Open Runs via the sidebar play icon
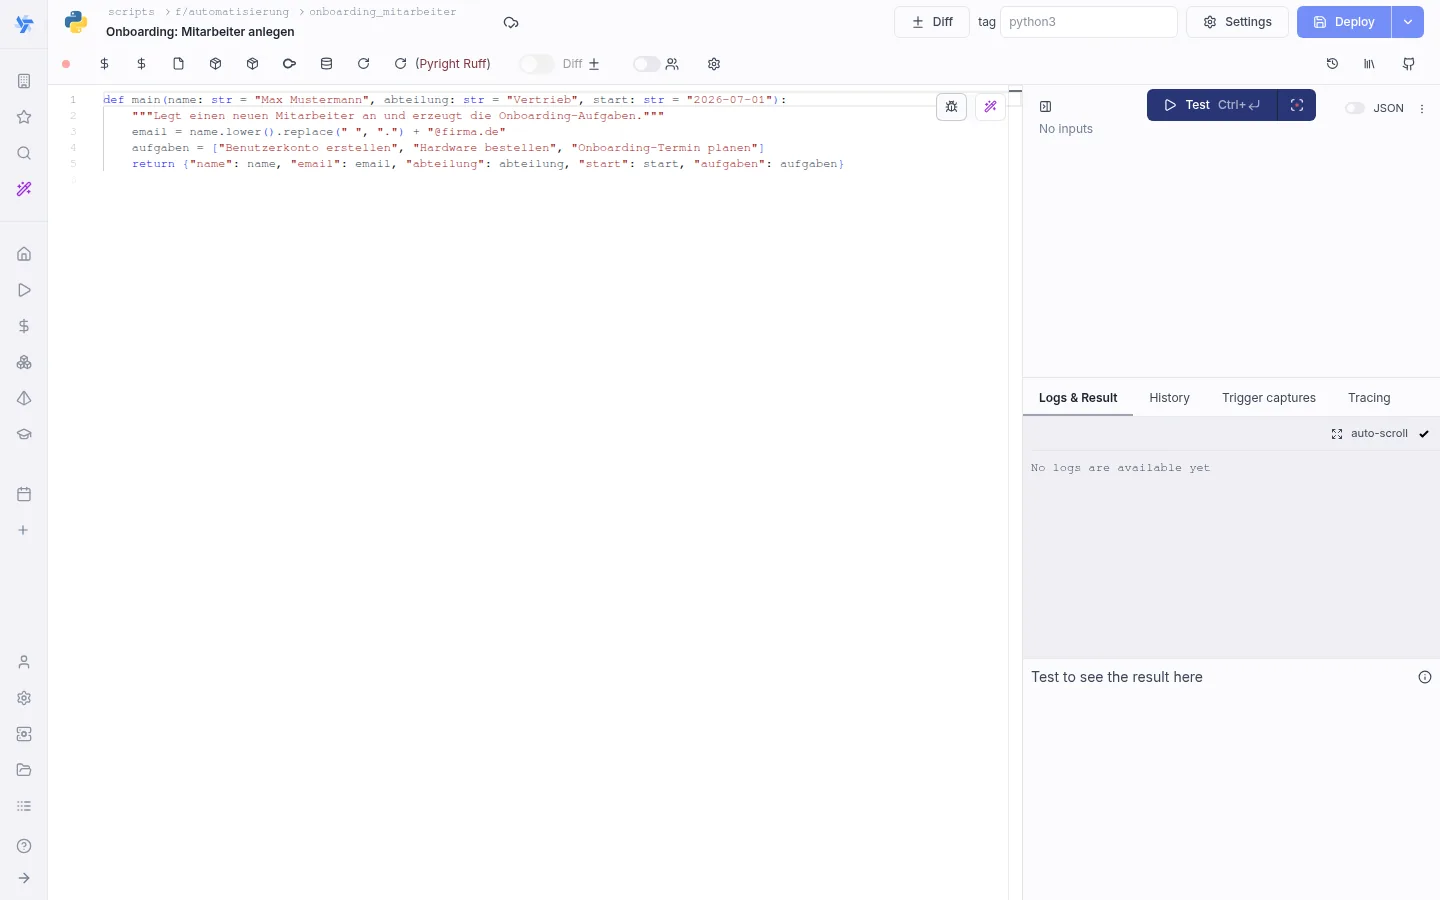 24,290
